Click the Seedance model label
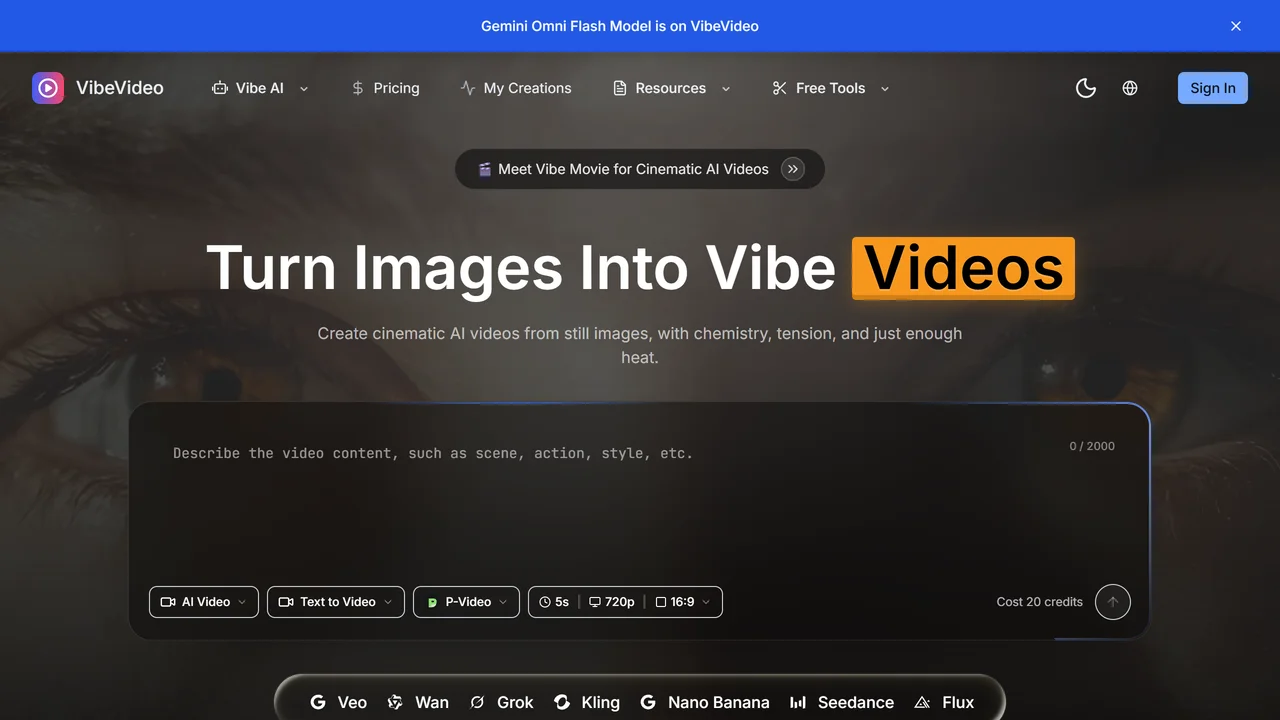This screenshot has height=720, width=1280. point(856,702)
